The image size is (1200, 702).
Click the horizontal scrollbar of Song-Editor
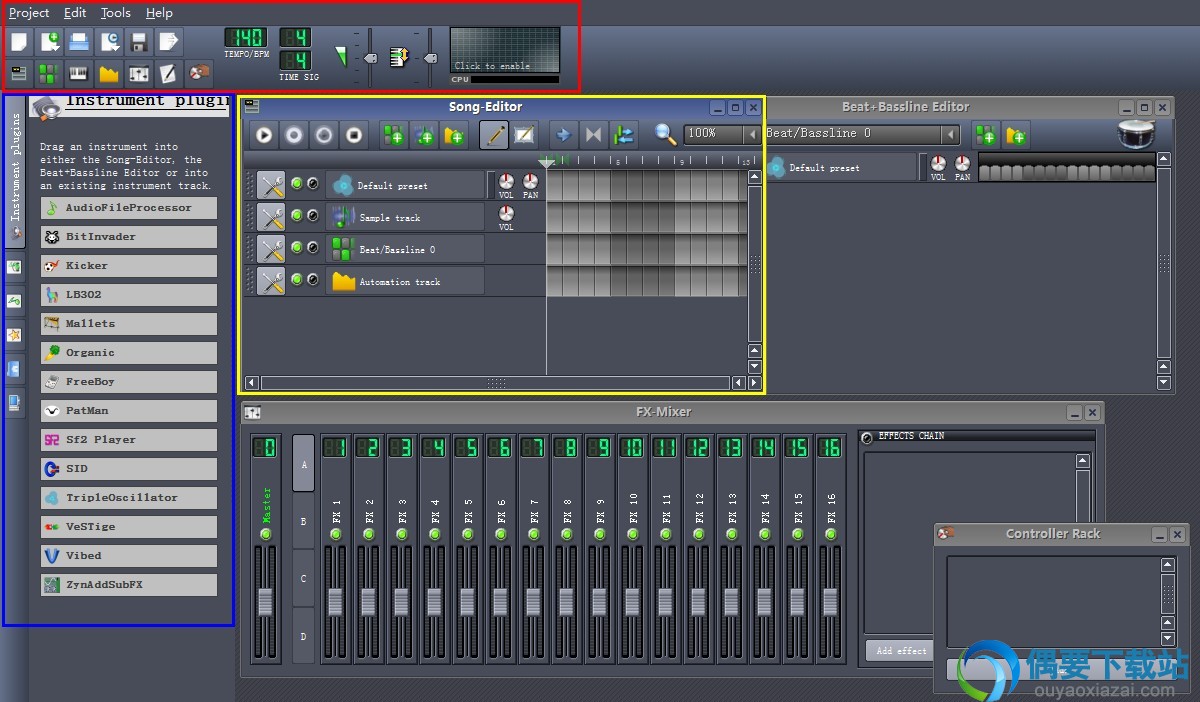[x=496, y=383]
